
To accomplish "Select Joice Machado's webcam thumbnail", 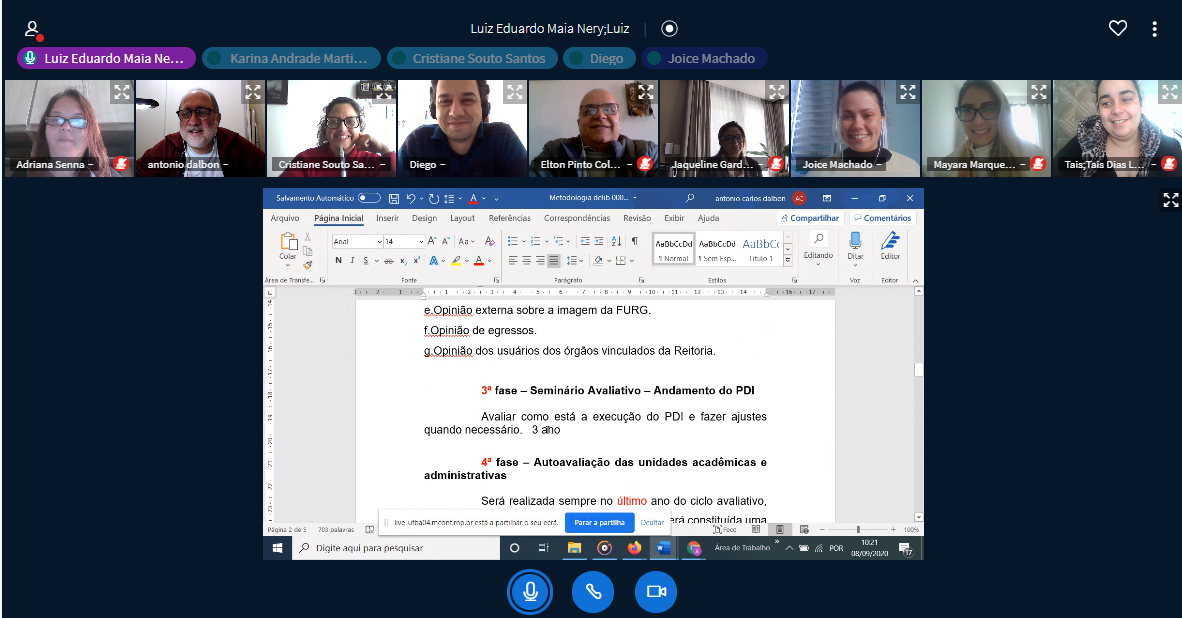I will 855,128.
